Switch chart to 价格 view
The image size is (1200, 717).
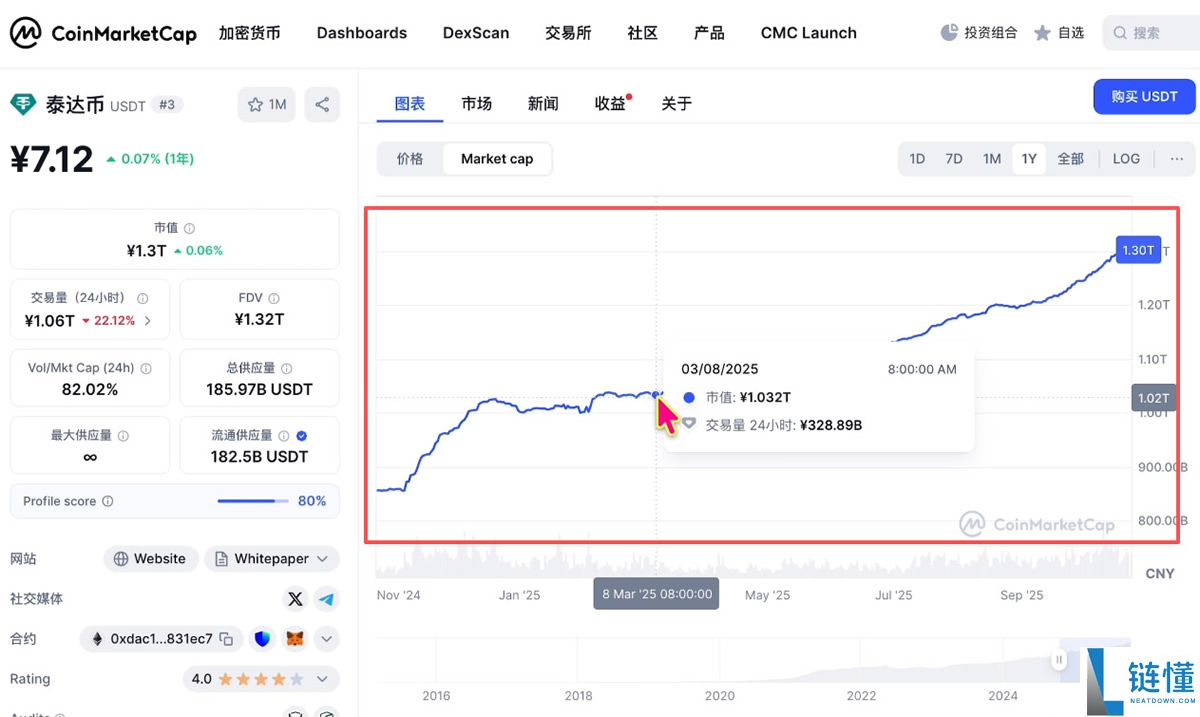(410, 158)
